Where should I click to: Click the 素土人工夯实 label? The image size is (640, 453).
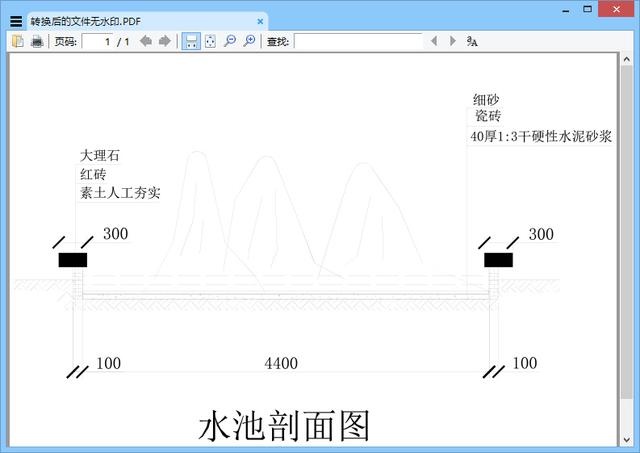tap(120, 193)
